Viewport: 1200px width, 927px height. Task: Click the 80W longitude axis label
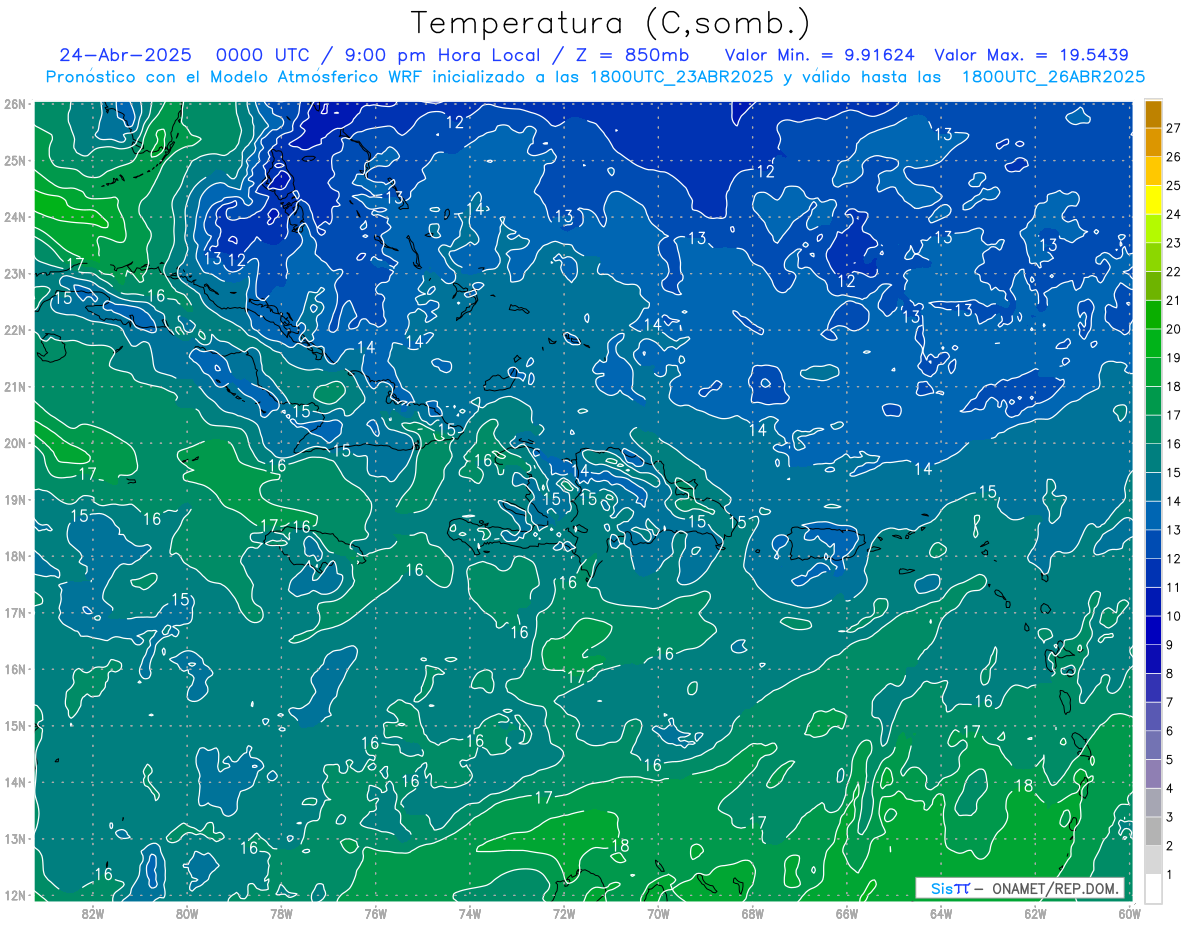(x=187, y=913)
